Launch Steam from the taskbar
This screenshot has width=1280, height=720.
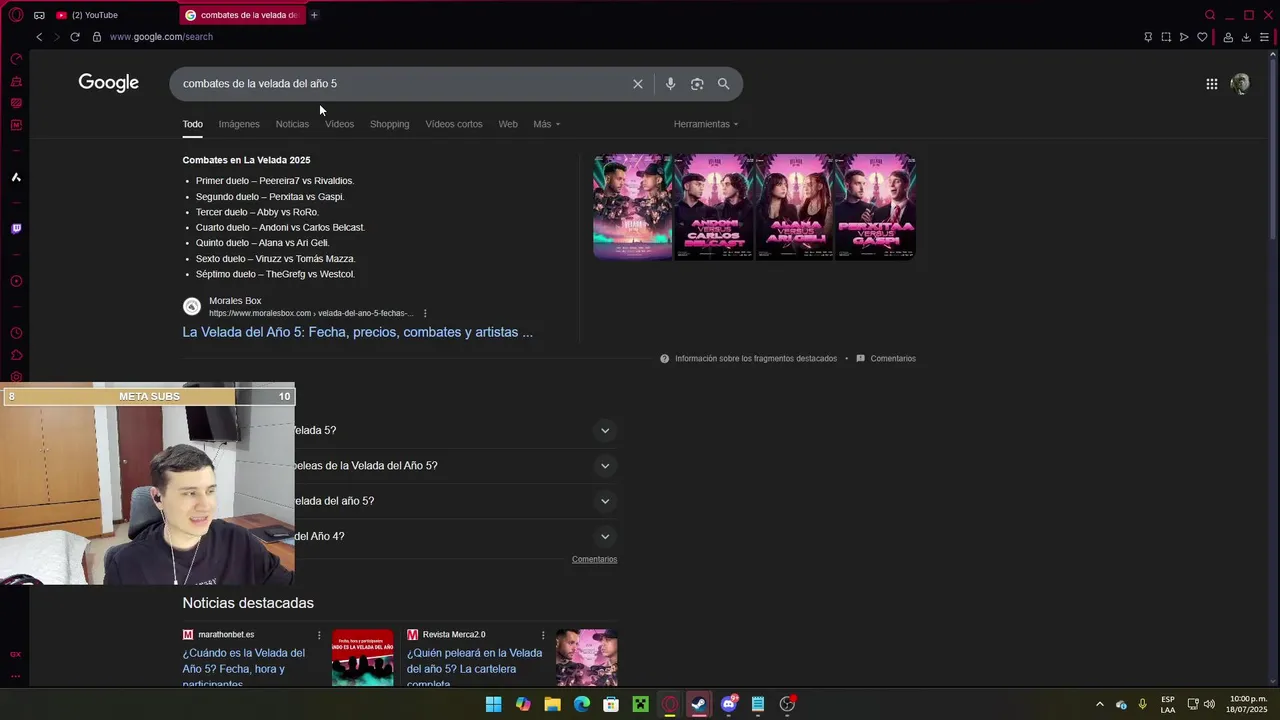(699, 704)
